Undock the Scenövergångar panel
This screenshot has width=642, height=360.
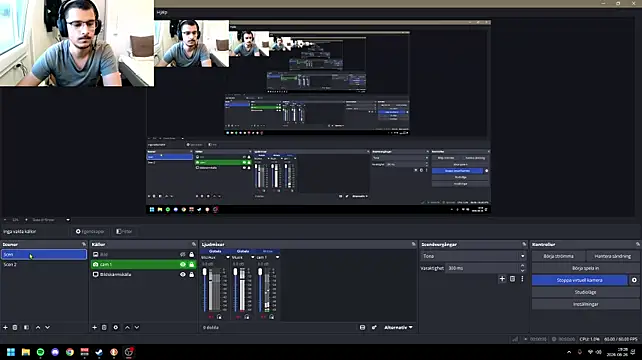(524, 245)
